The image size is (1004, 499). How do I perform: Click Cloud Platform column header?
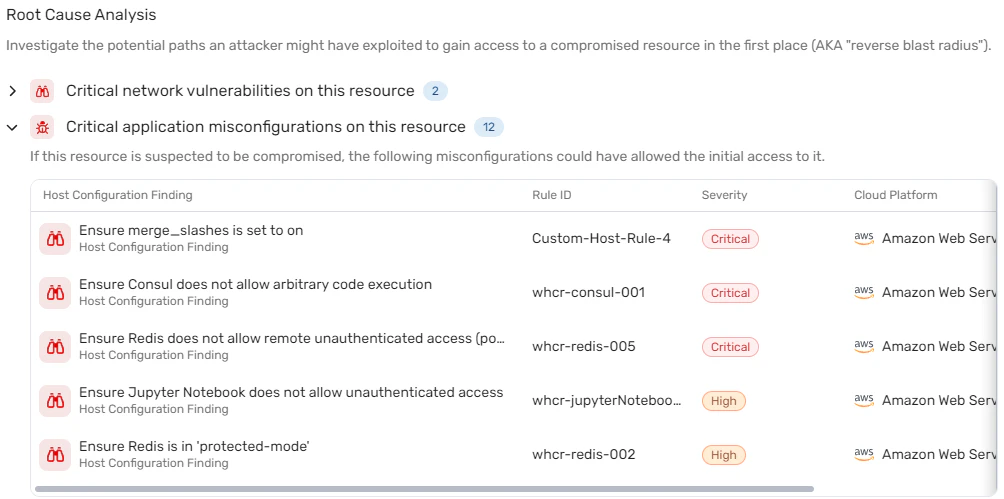click(895, 195)
